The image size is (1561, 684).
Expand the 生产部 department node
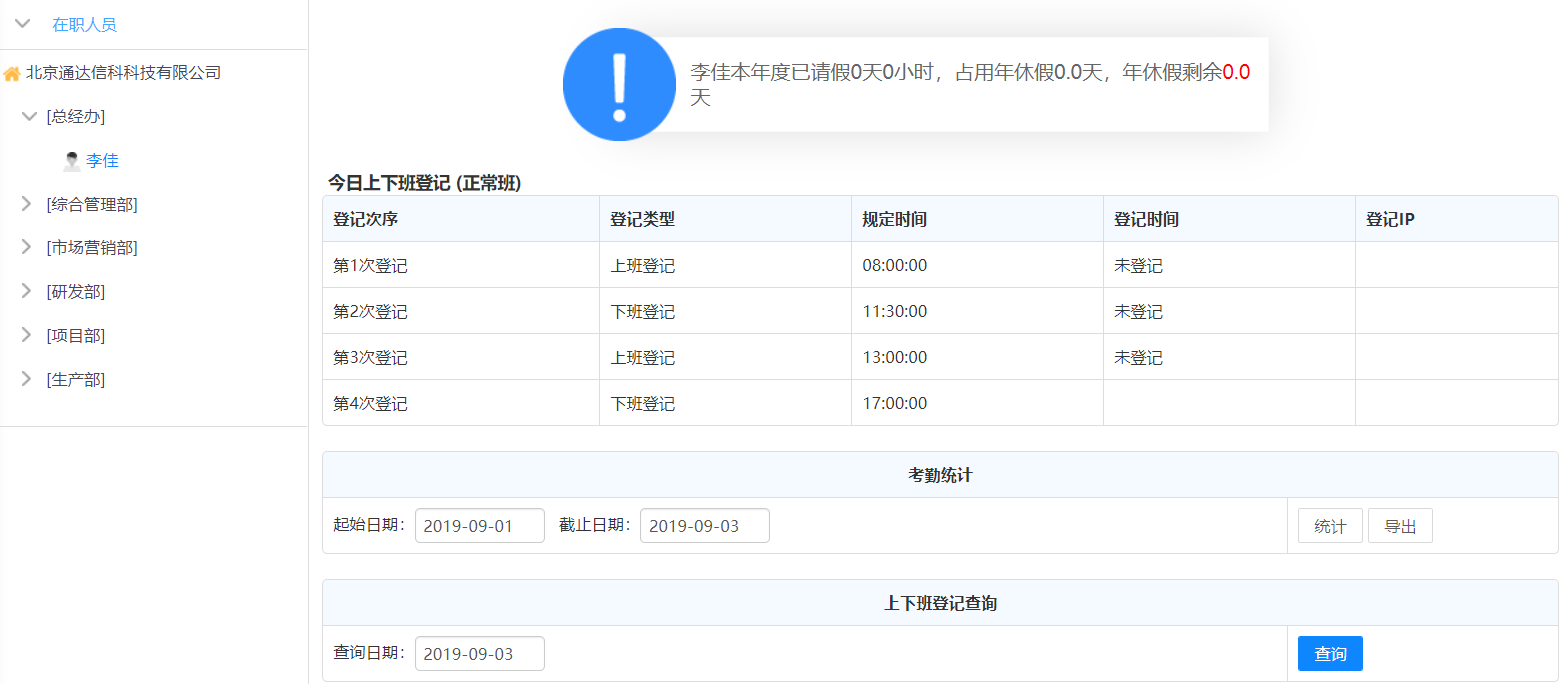(x=27, y=379)
